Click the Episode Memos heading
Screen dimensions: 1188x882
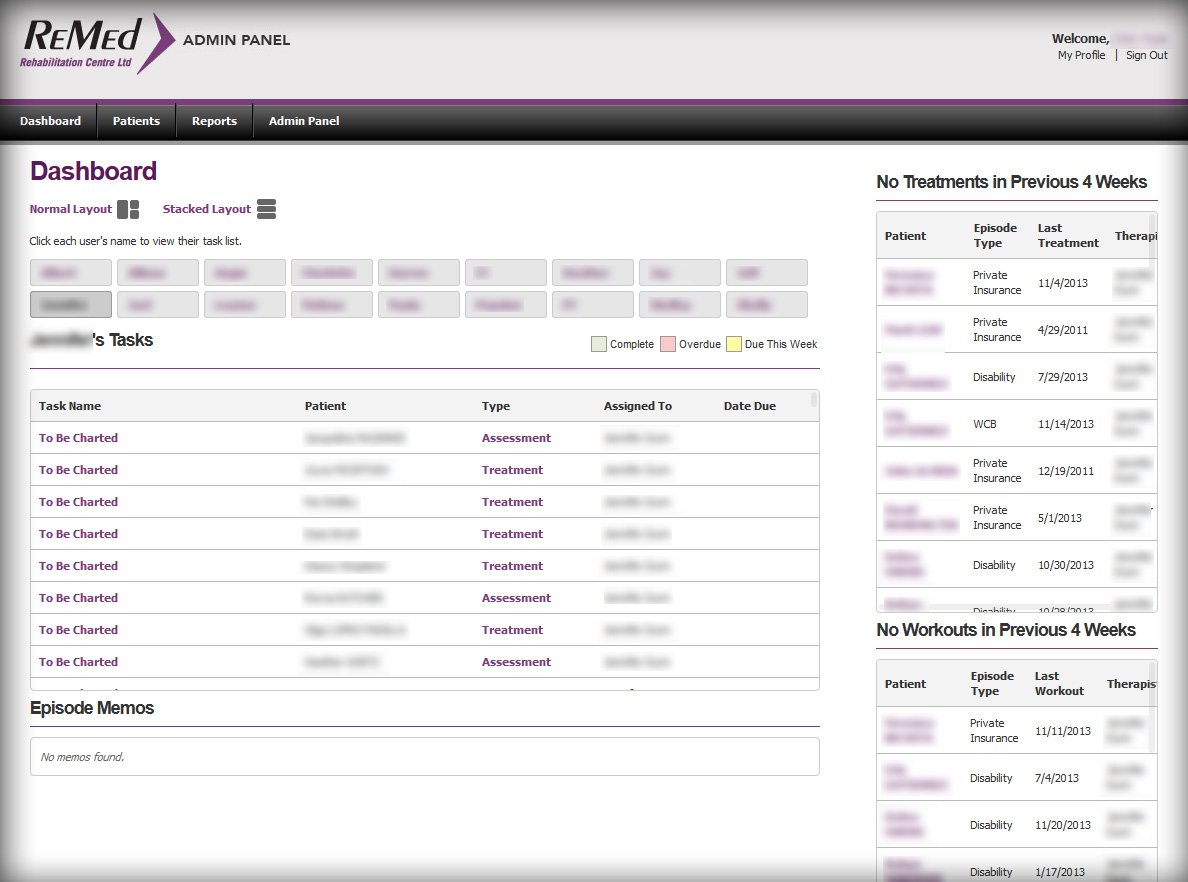pos(92,708)
